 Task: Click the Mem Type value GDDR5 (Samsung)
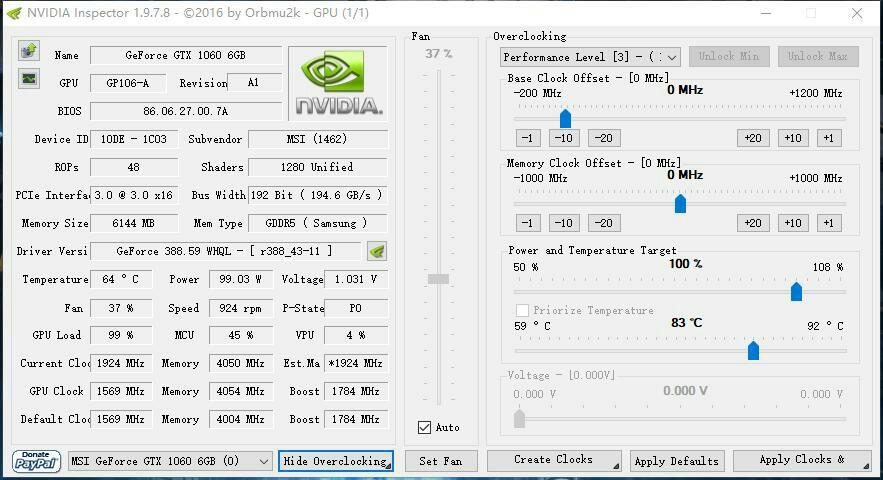point(318,224)
